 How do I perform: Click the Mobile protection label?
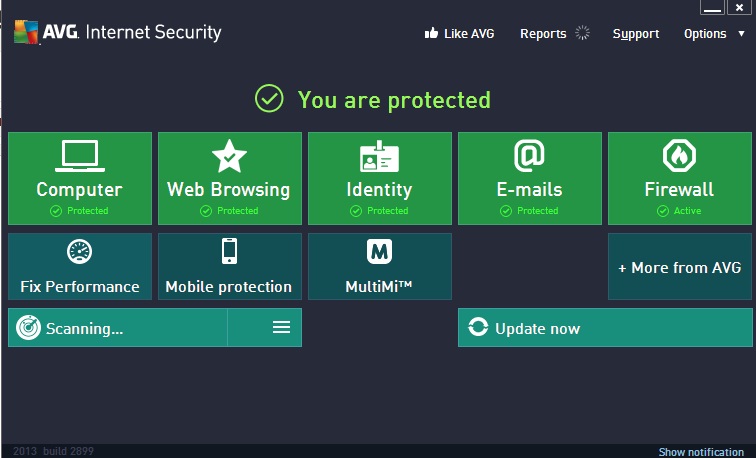pyautogui.click(x=229, y=287)
